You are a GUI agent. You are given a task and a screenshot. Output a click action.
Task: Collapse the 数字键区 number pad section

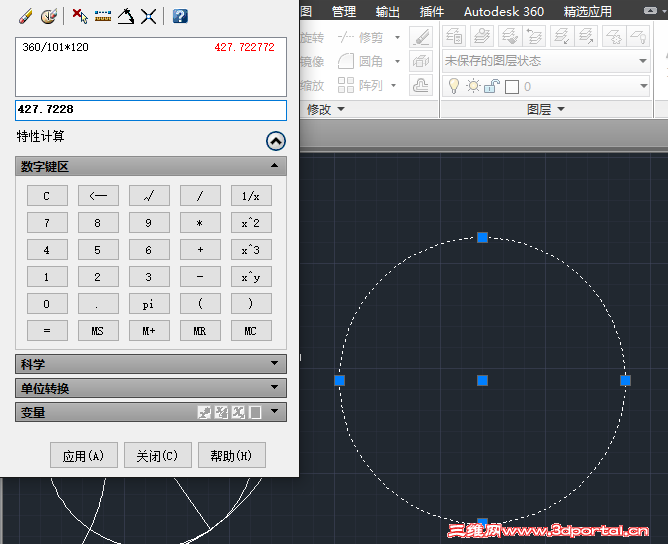tap(274, 166)
